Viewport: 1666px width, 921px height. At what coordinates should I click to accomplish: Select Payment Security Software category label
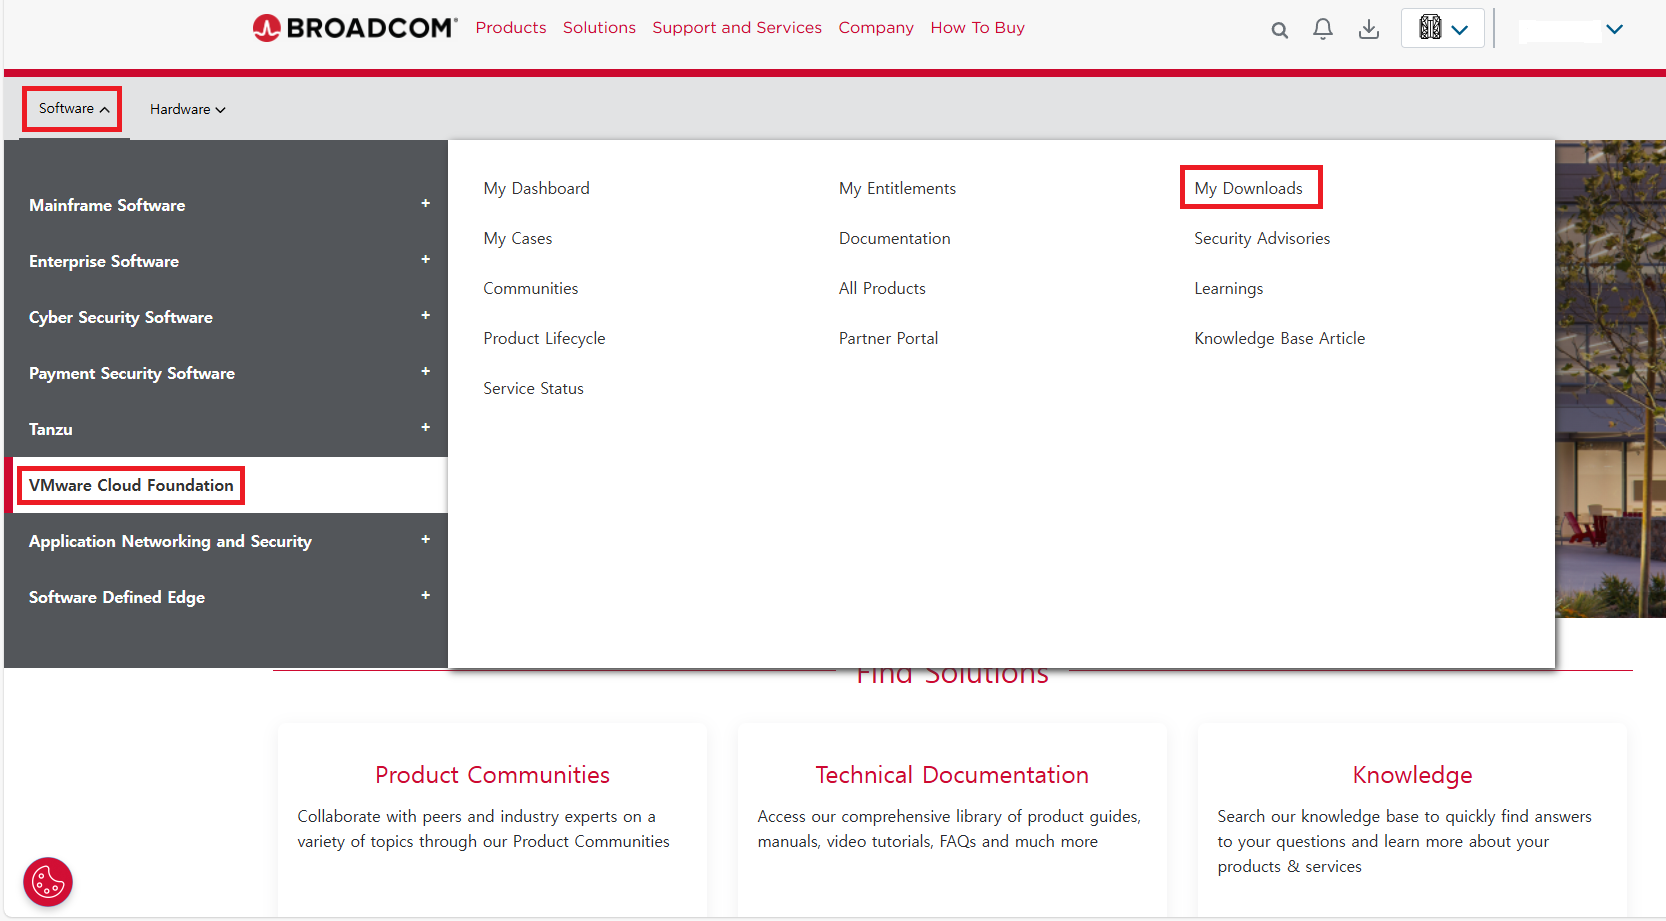point(132,373)
